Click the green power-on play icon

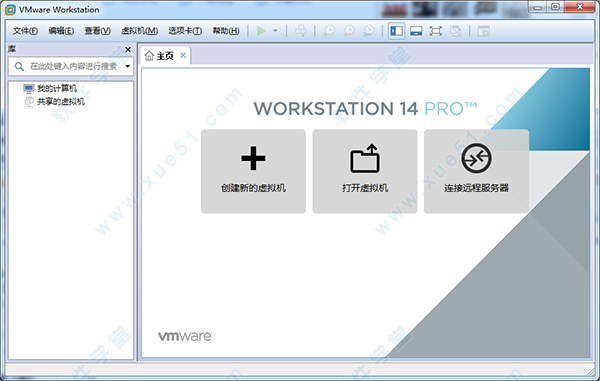pyautogui.click(x=261, y=31)
